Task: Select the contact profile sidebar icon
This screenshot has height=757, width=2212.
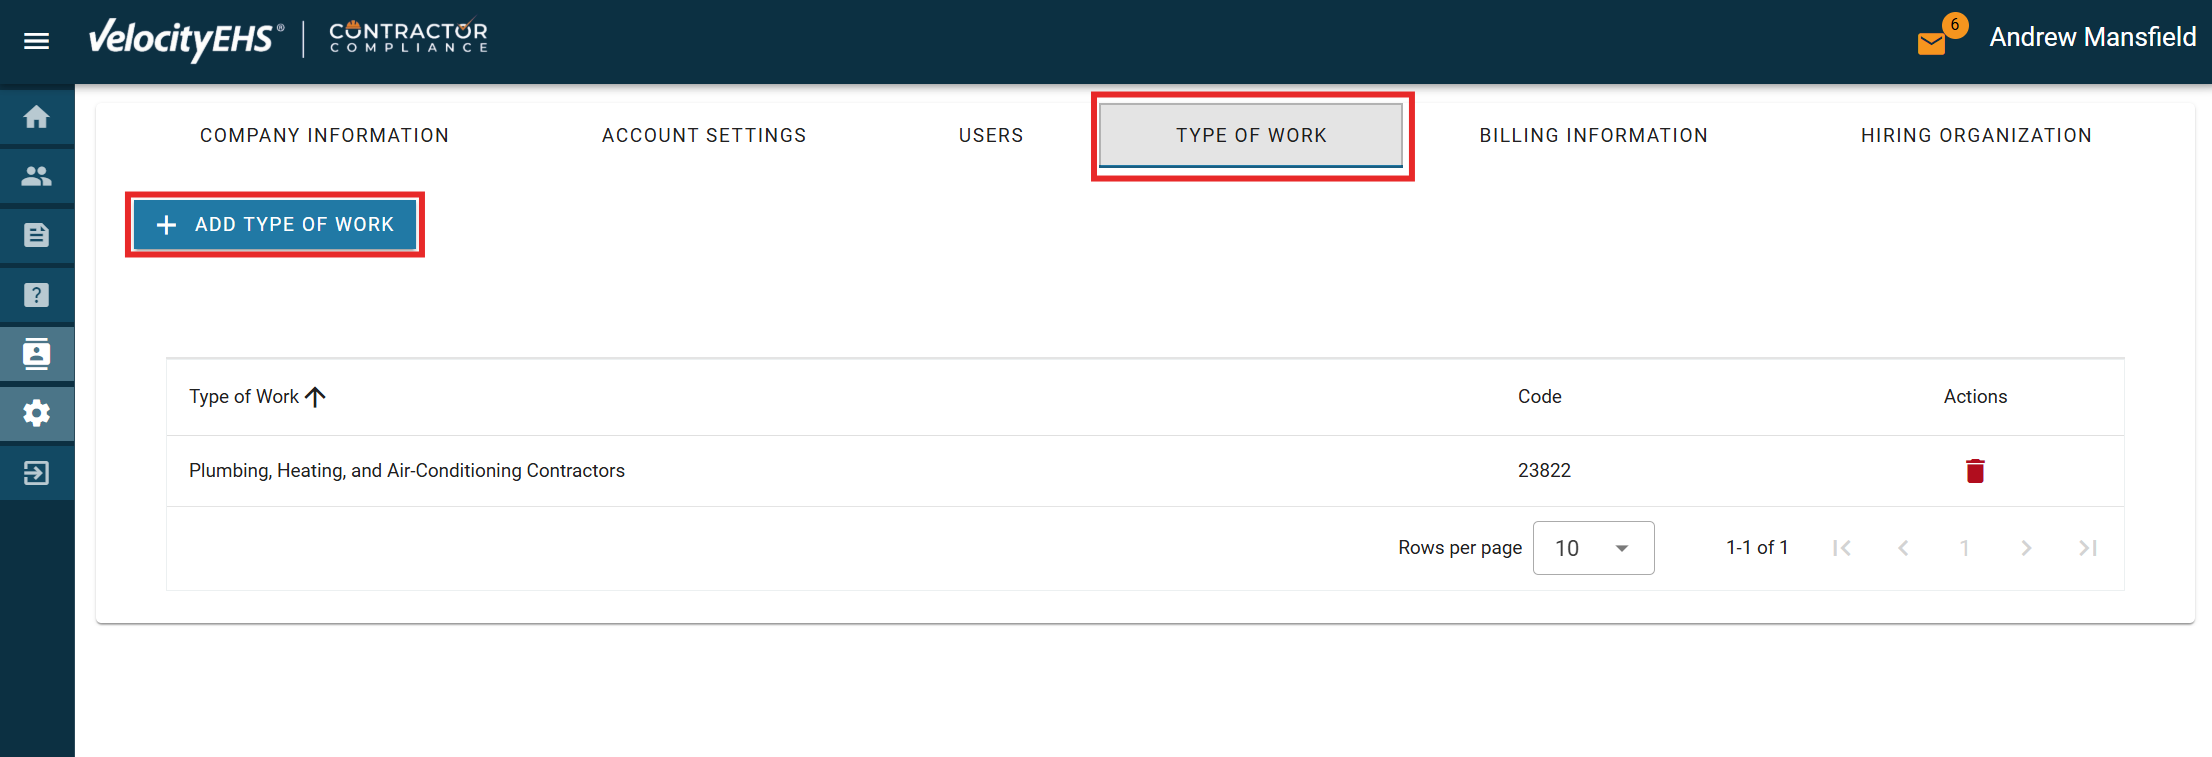Action: 37,354
